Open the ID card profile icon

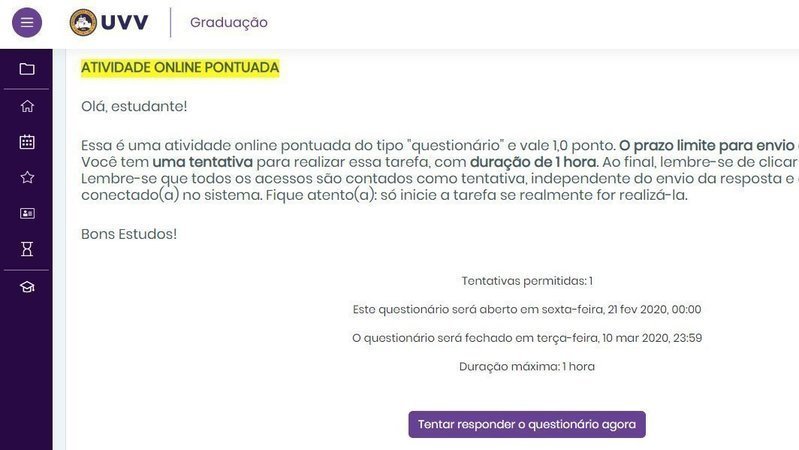tap(27, 213)
